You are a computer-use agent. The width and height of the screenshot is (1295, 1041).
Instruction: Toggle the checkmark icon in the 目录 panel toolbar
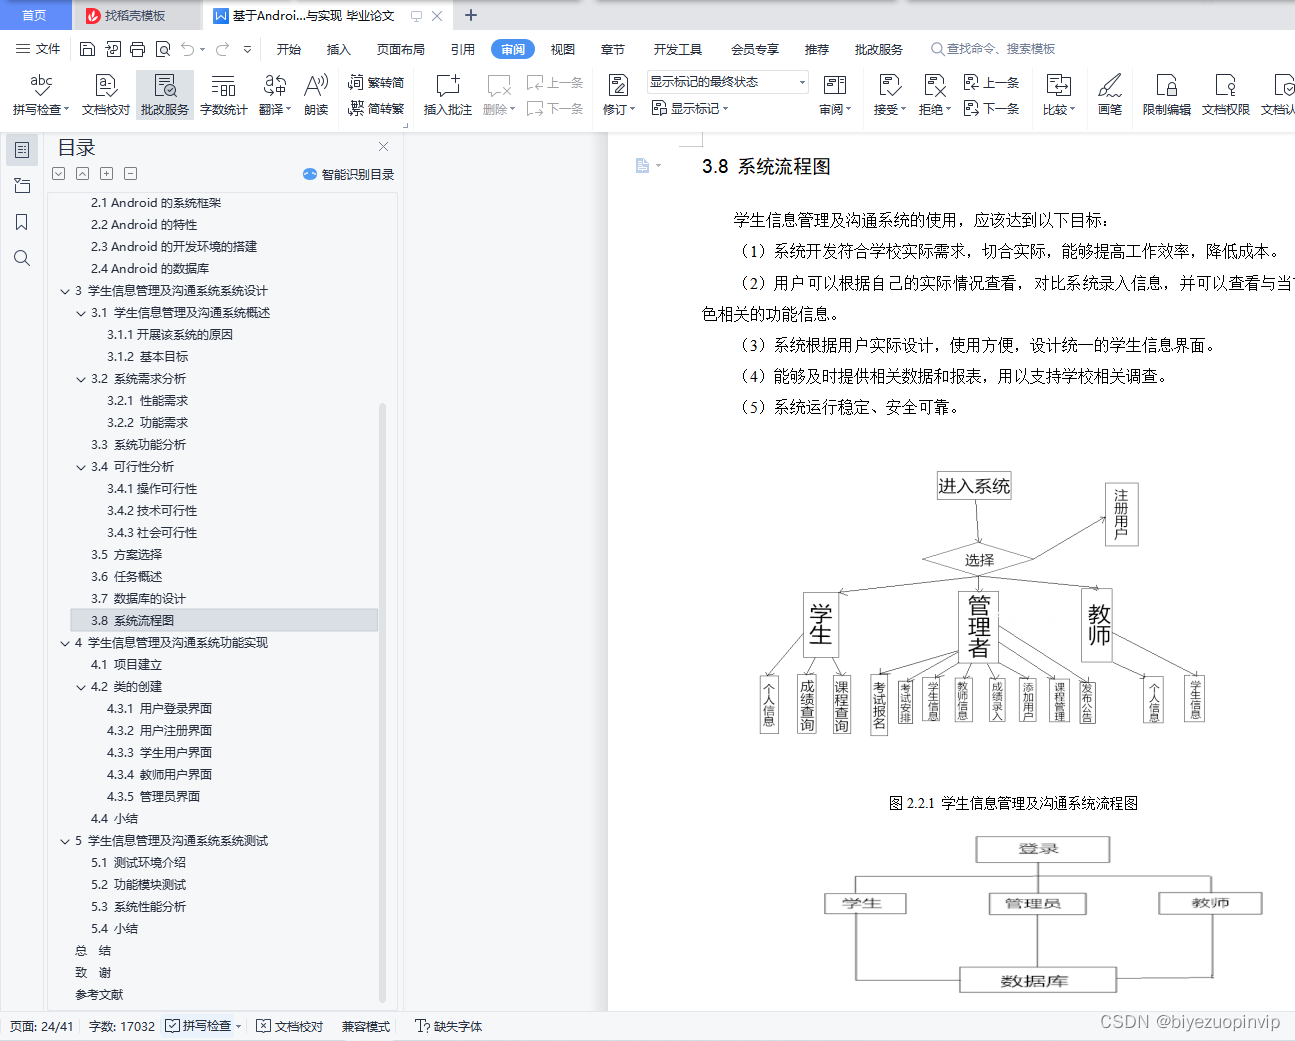[58, 173]
